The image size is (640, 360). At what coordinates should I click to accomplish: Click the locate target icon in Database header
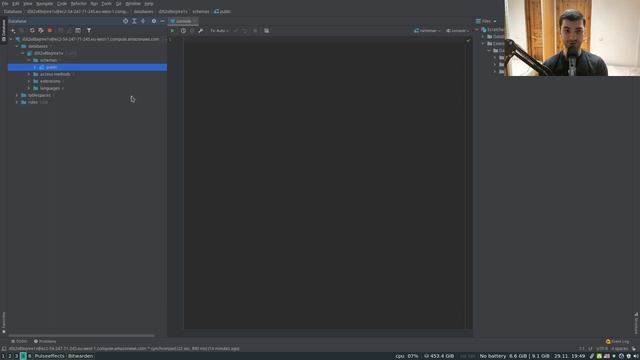(x=125, y=21)
